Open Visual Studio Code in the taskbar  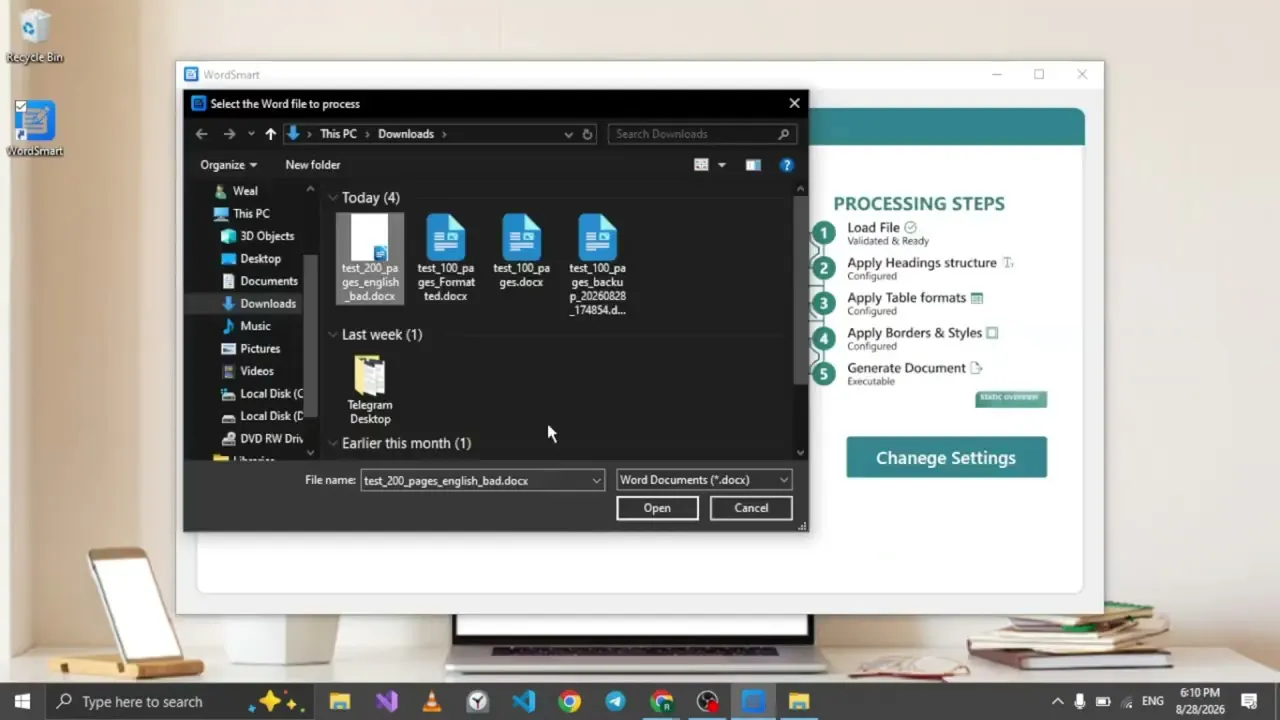point(524,702)
